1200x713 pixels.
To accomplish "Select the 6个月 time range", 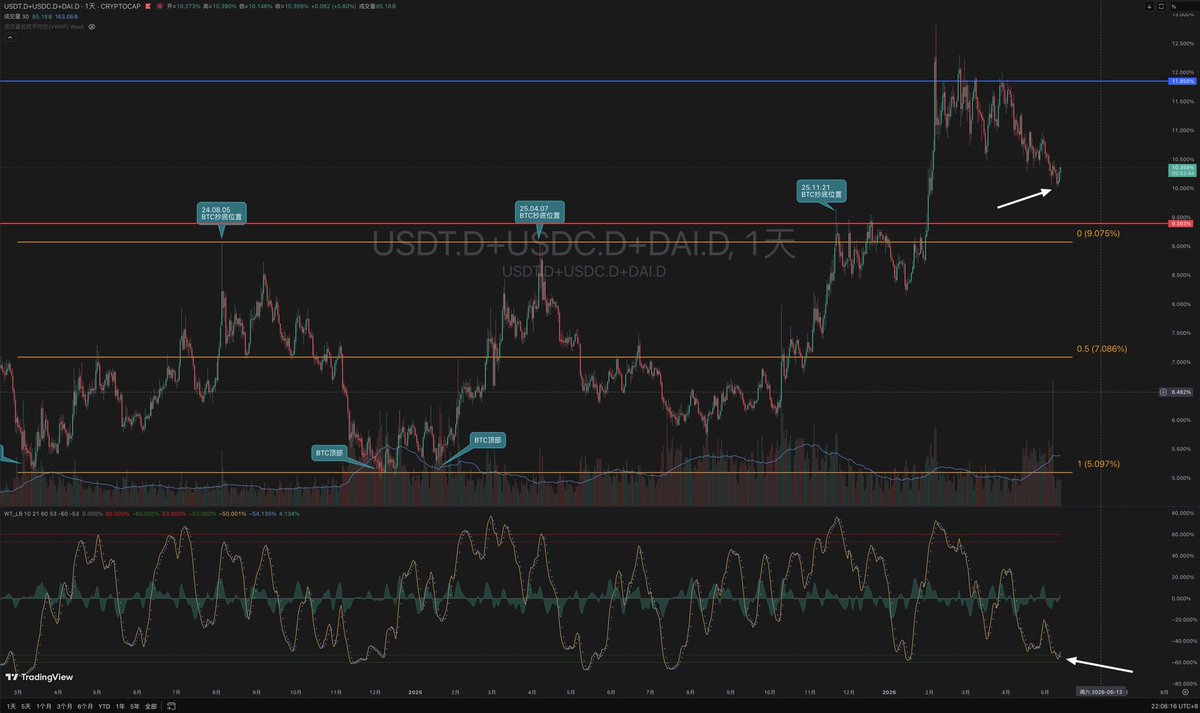I will pyautogui.click(x=85, y=706).
